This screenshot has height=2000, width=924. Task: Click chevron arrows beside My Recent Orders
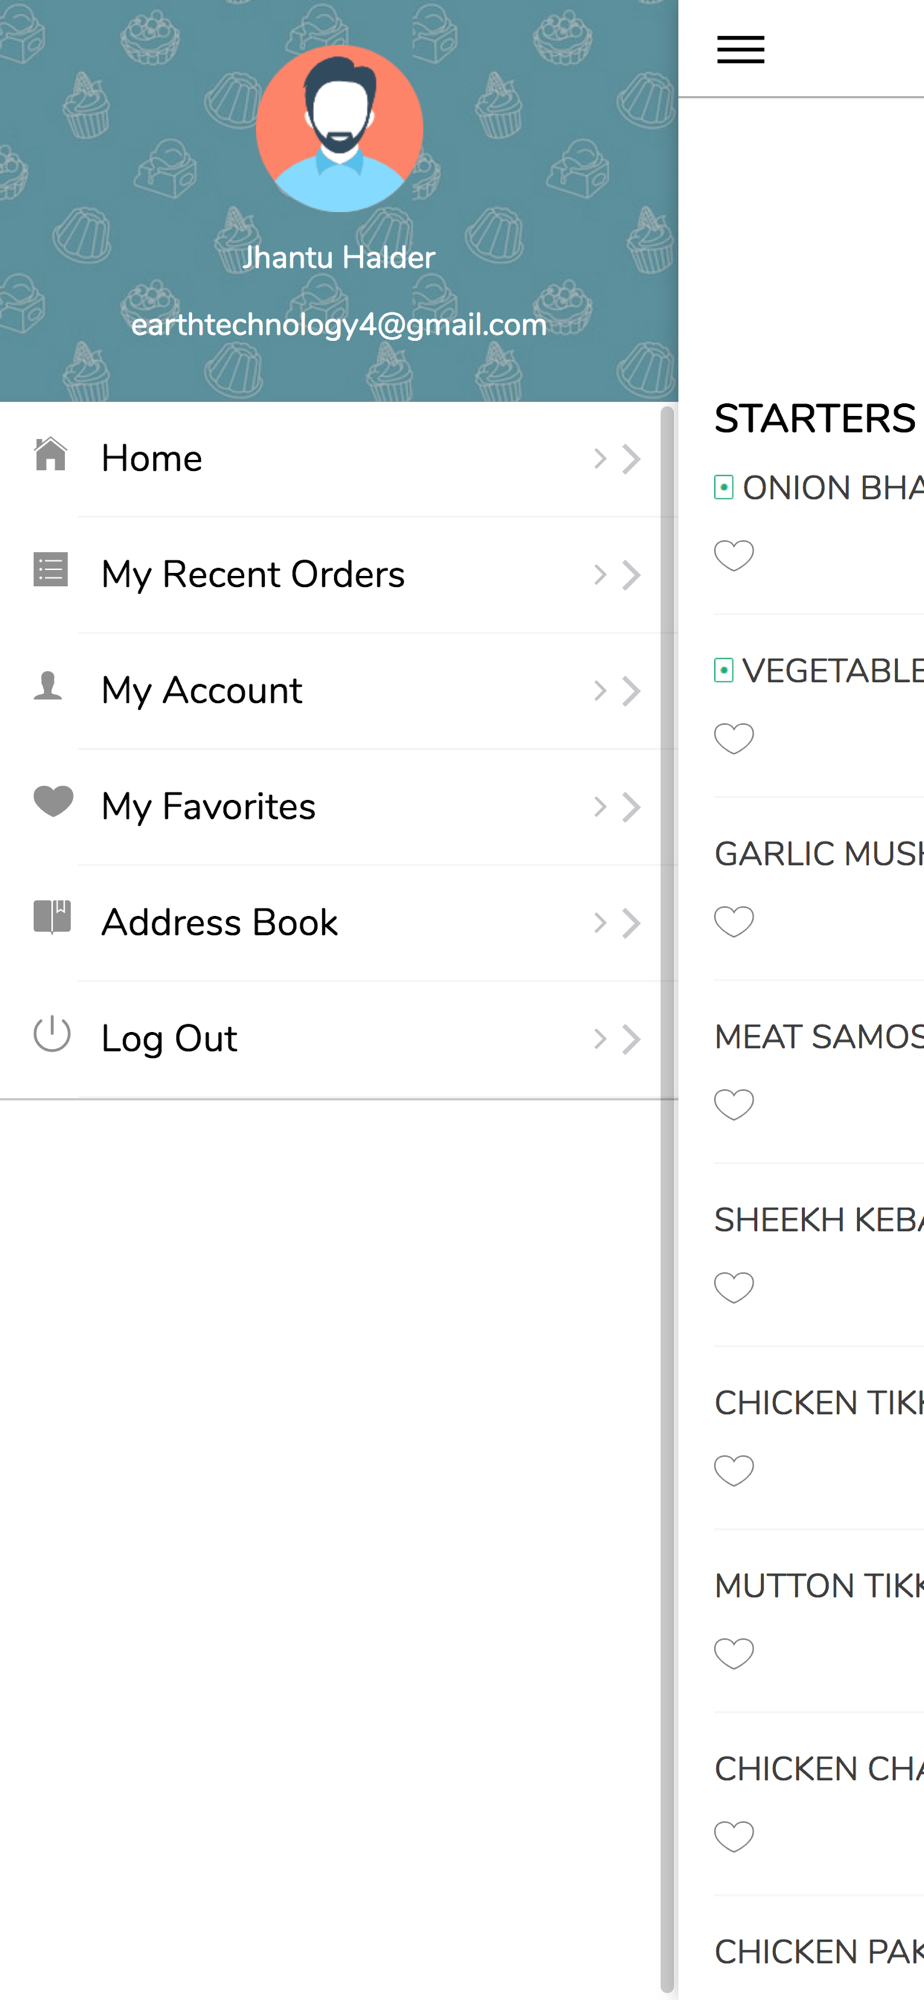pos(617,575)
